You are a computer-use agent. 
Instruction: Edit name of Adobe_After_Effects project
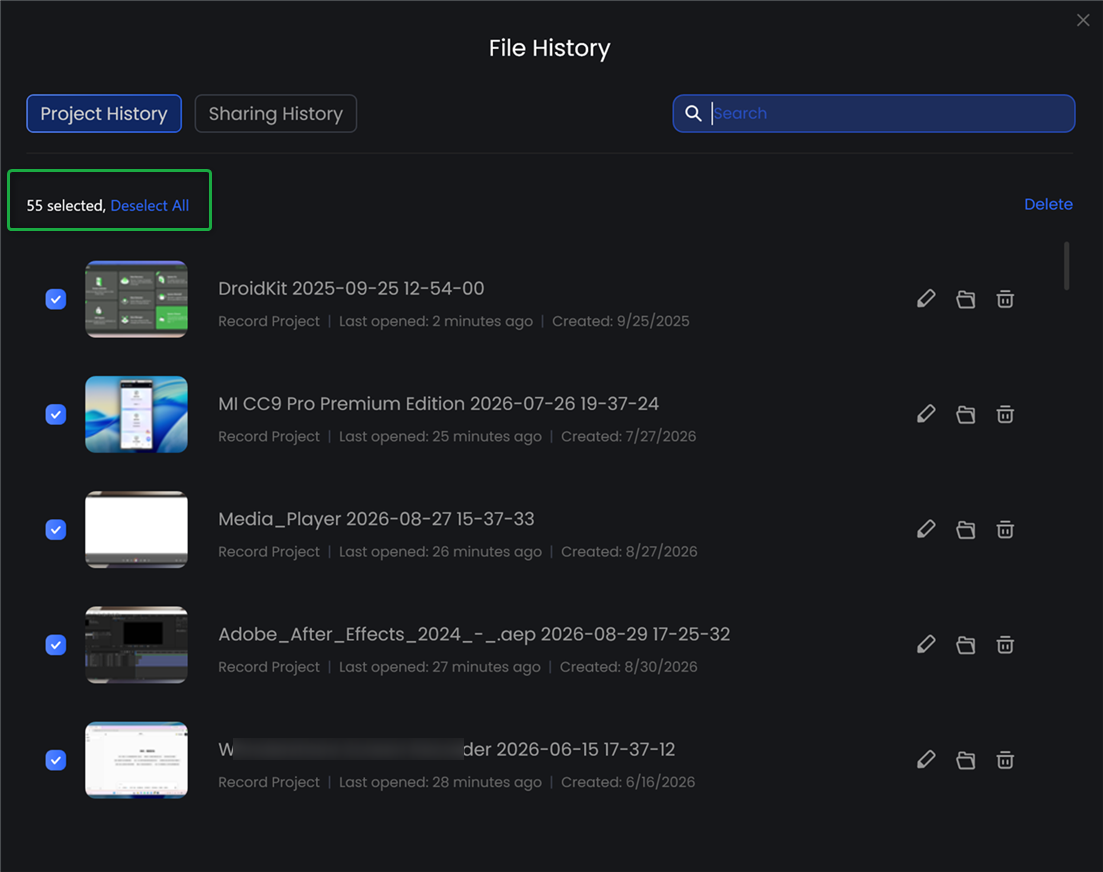(x=926, y=645)
